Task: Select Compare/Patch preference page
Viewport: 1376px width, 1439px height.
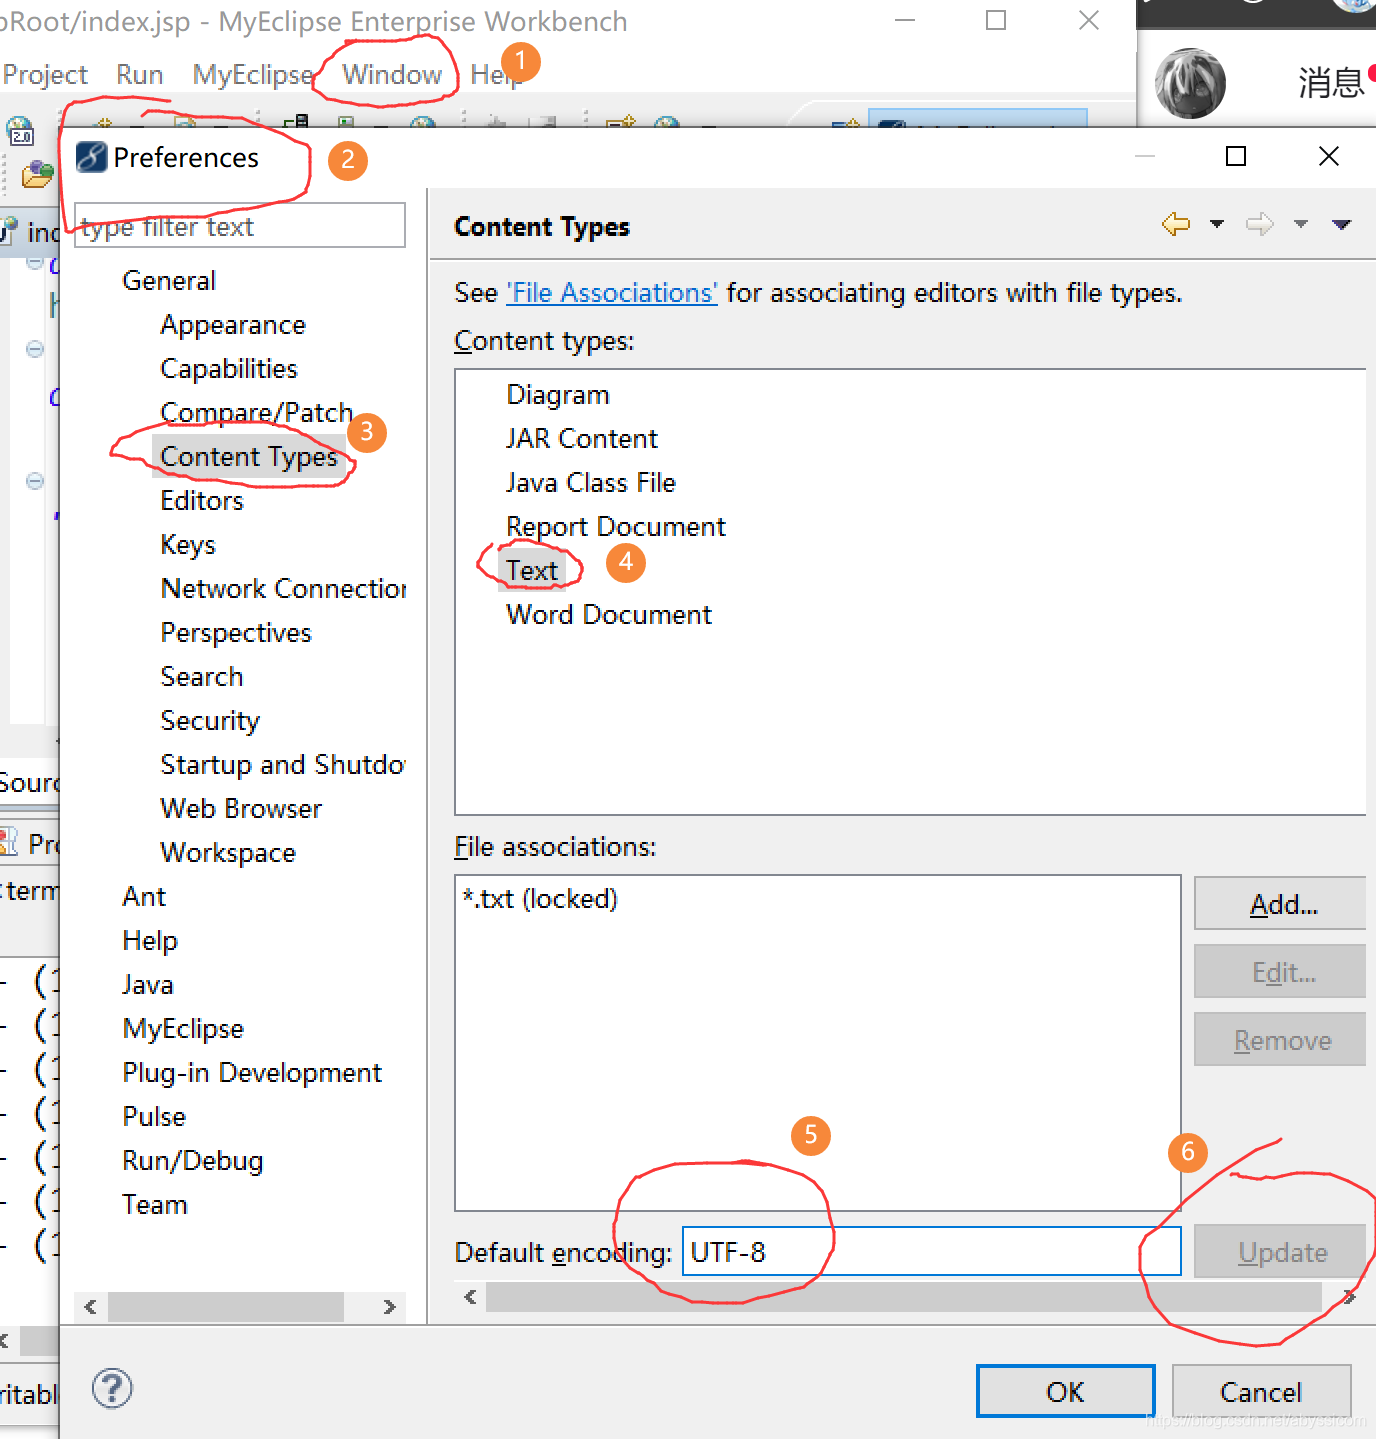Action: click(257, 412)
